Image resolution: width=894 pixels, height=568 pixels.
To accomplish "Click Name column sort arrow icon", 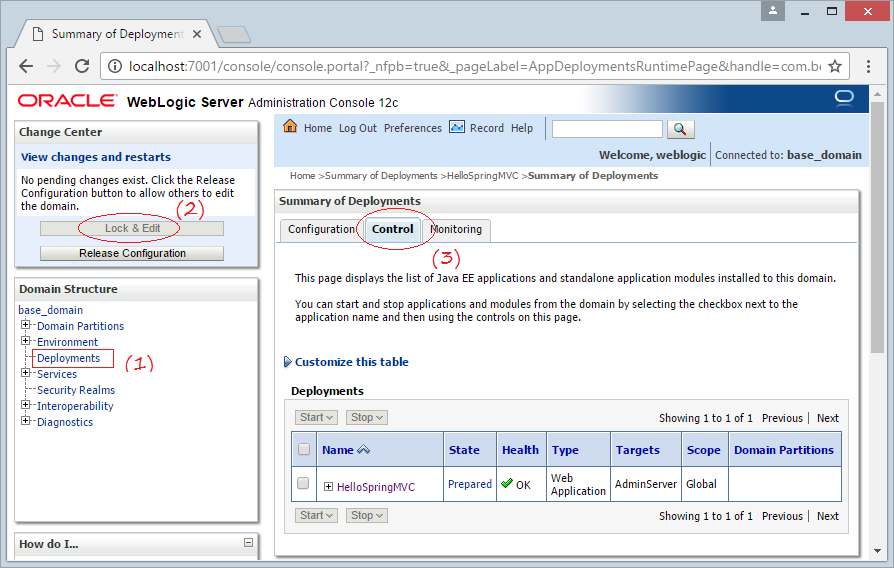I will [x=363, y=449].
